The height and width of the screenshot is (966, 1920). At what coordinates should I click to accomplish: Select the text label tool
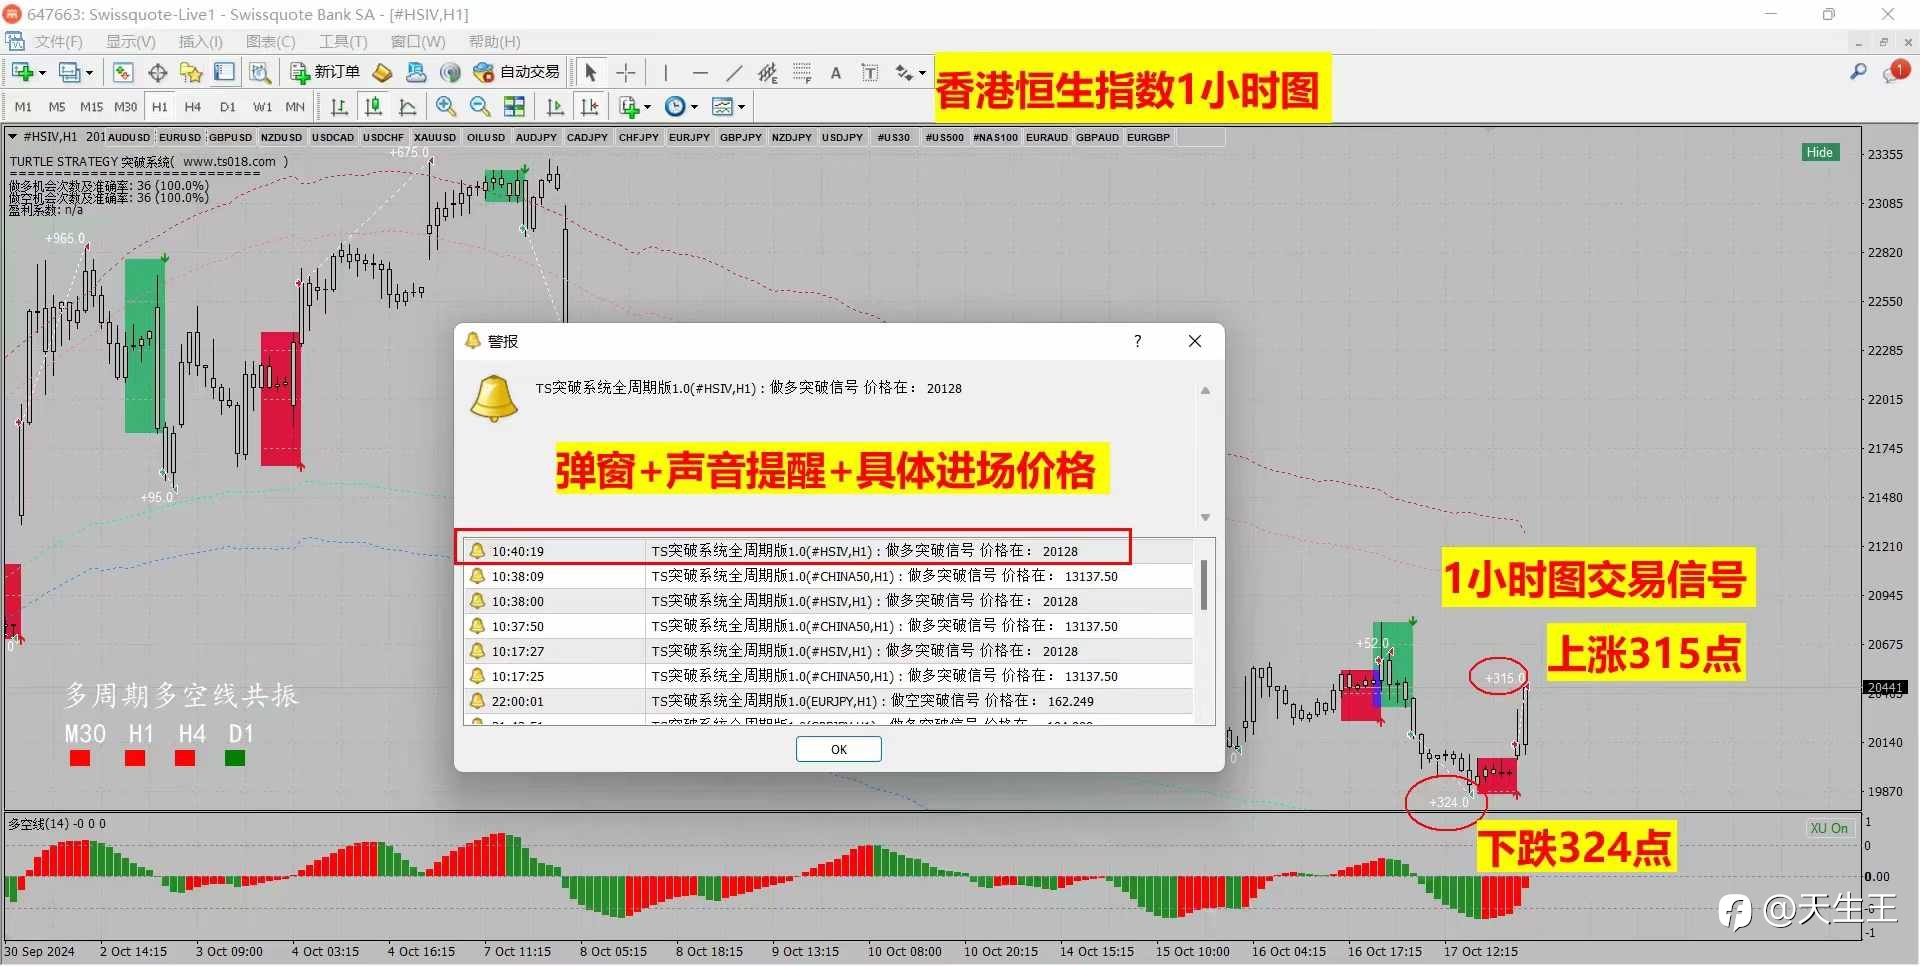(x=870, y=72)
